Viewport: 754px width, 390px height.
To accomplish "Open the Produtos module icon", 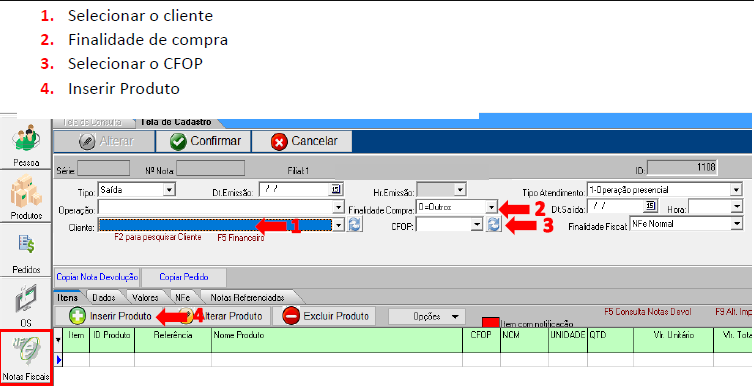I will coord(26,191).
